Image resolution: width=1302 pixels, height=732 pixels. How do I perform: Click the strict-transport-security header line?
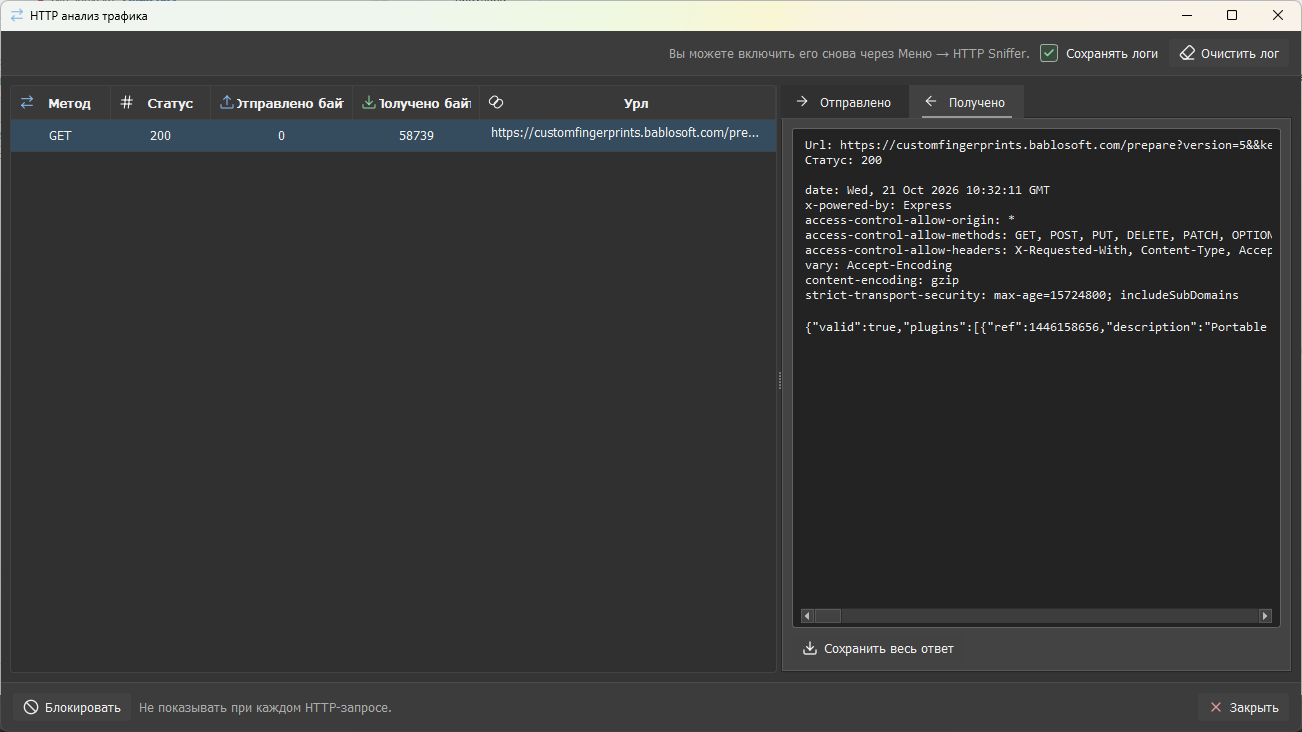1022,296
